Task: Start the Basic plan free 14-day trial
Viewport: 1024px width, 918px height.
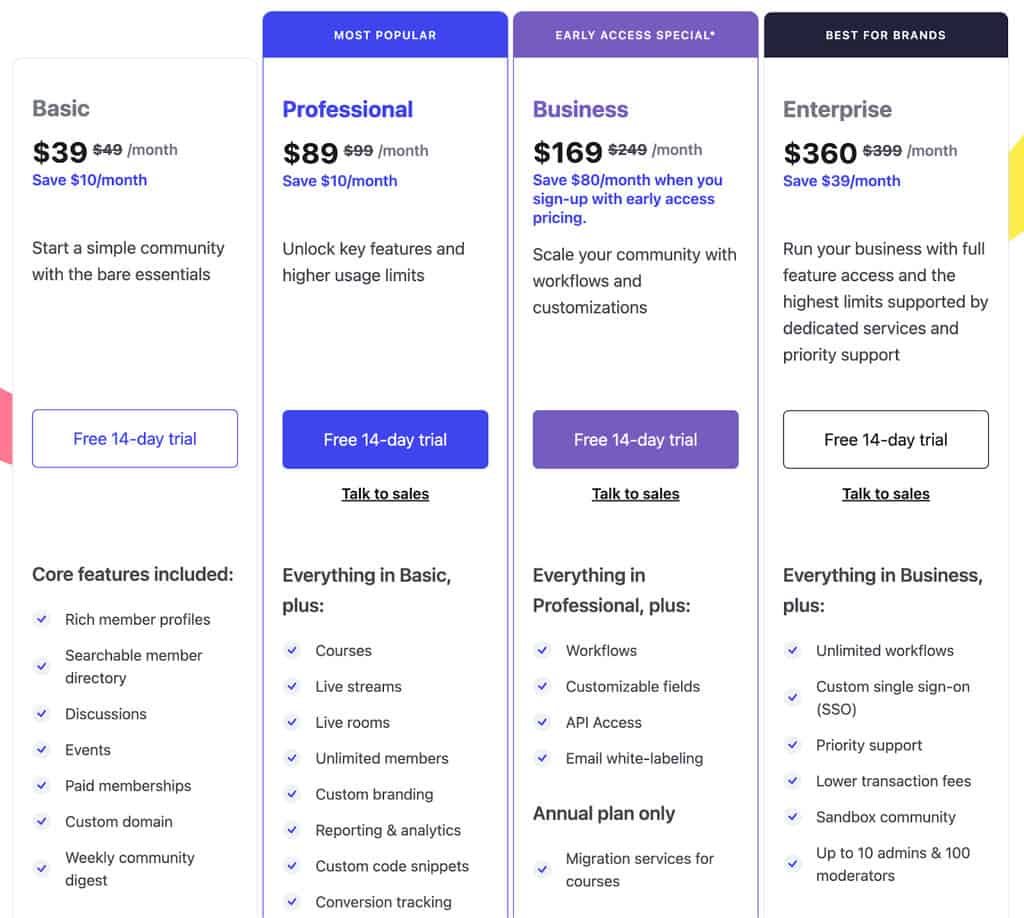Action: 135,438
